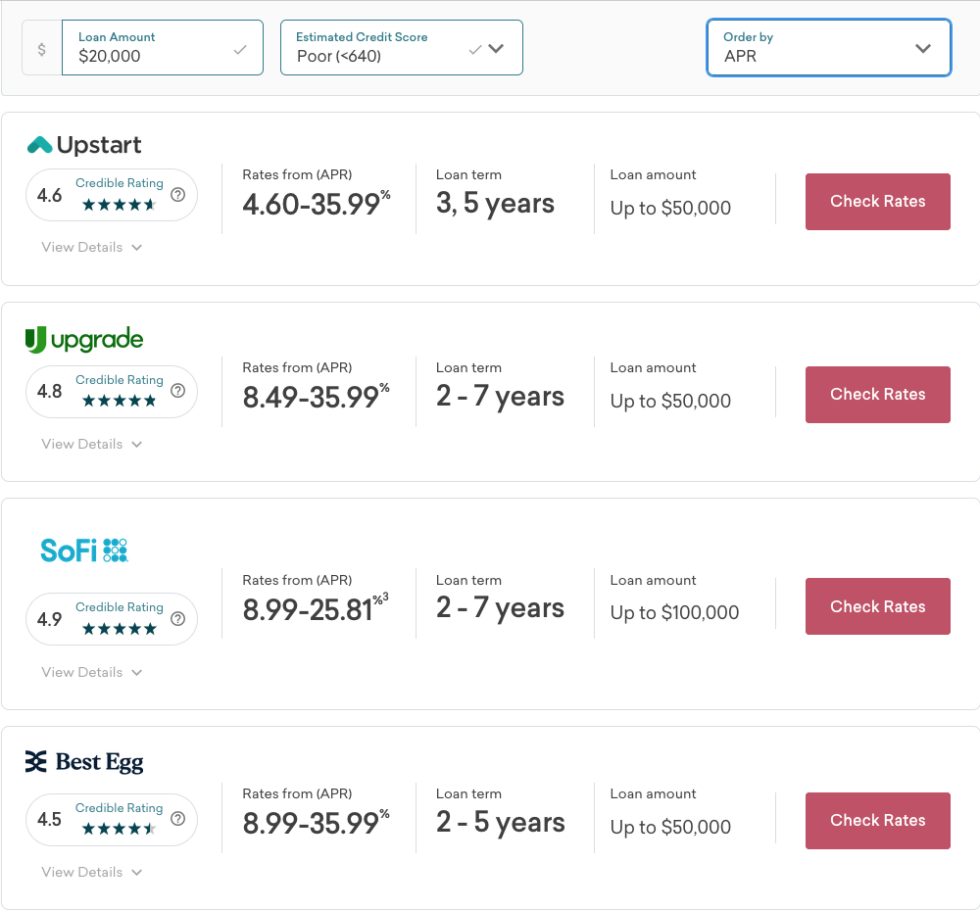The width and height of the screenshot is (980, 910).
Task: Click the dollar sign icon beside Loan Amount
Action: (x=40, y=47)
